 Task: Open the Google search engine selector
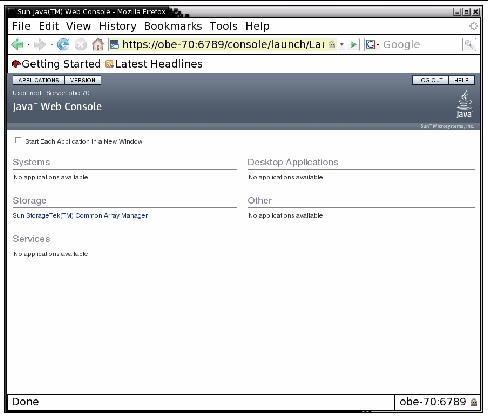tap(372, 45)
